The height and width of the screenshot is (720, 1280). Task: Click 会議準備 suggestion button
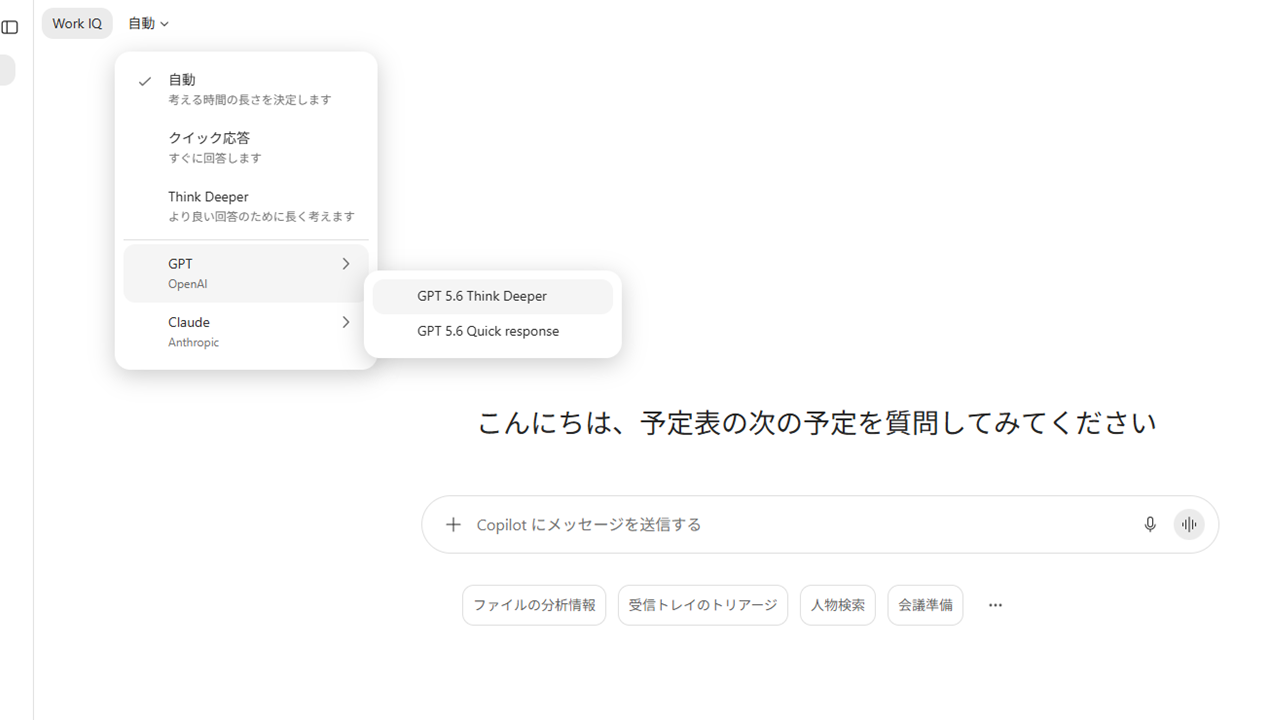(925, 605)
